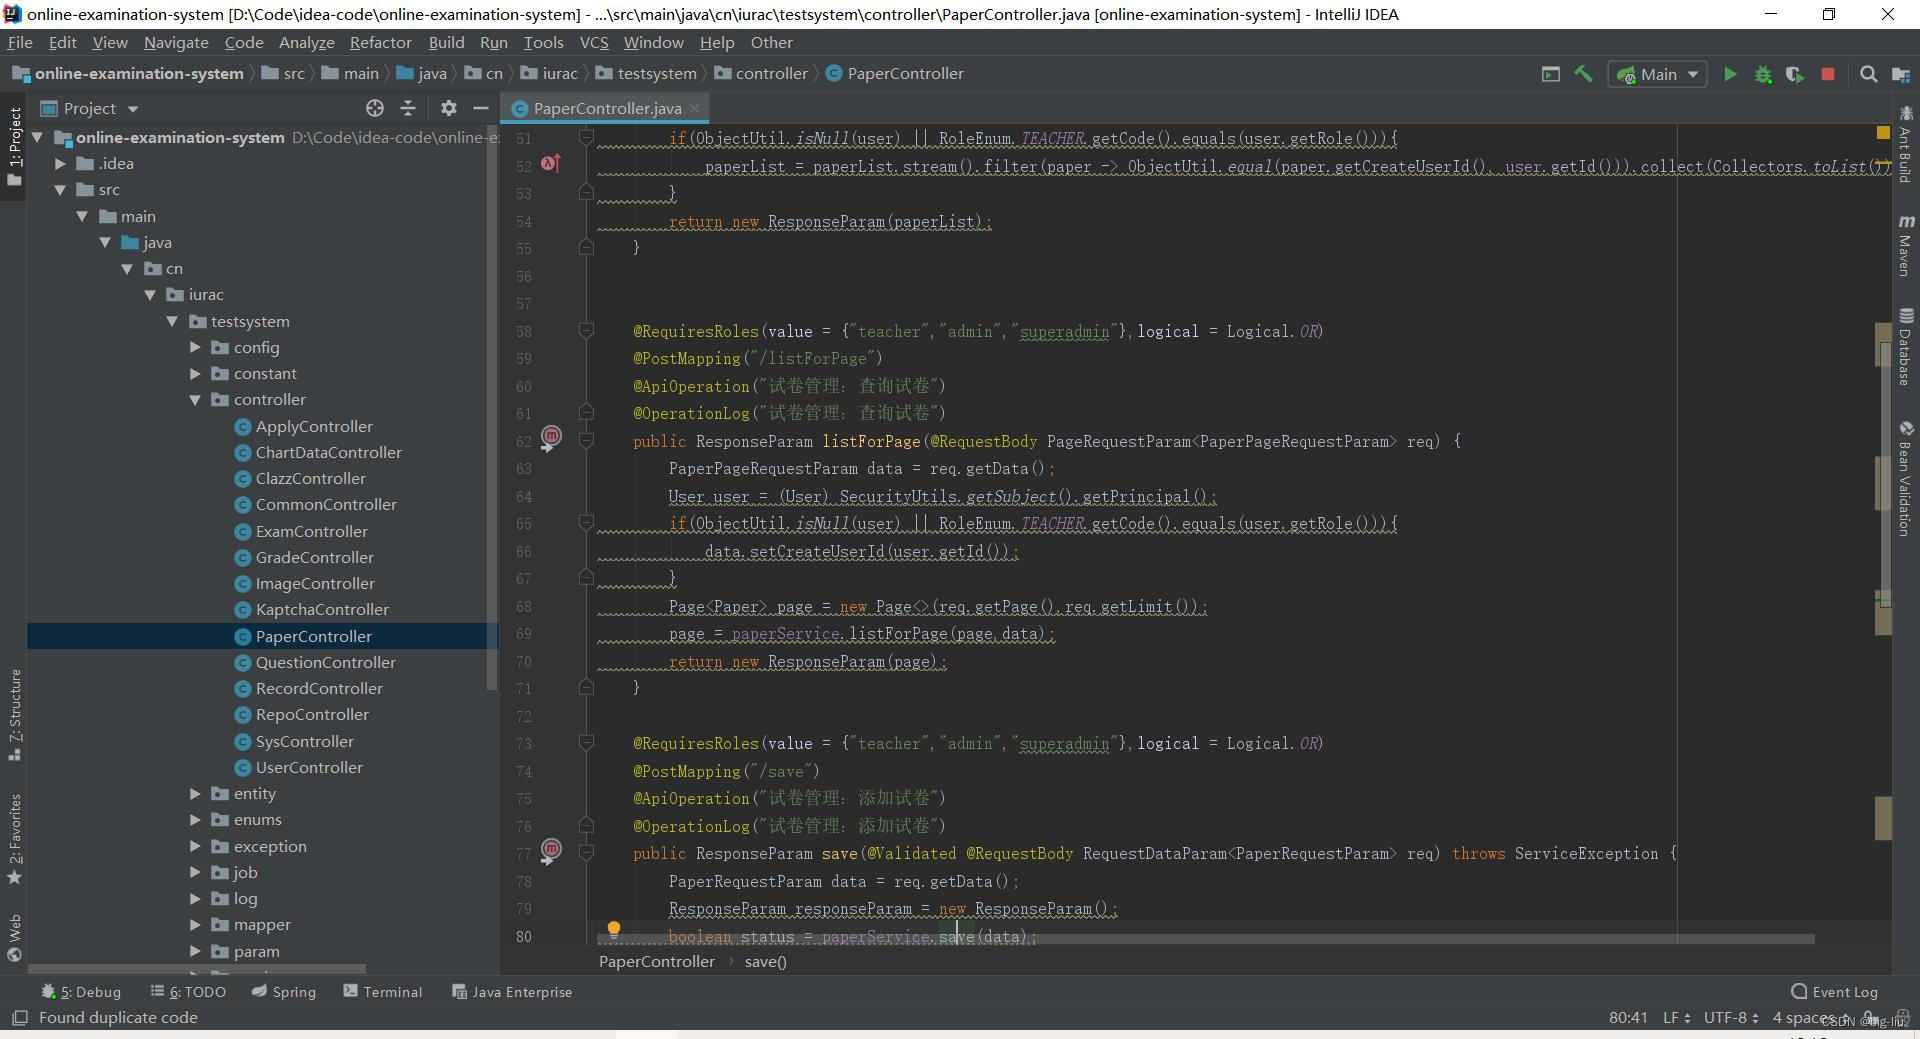Toggle the tool window bars icon in status bar
Viewport: 1920px width, 1039px height.
click(x=19, y=1018)
